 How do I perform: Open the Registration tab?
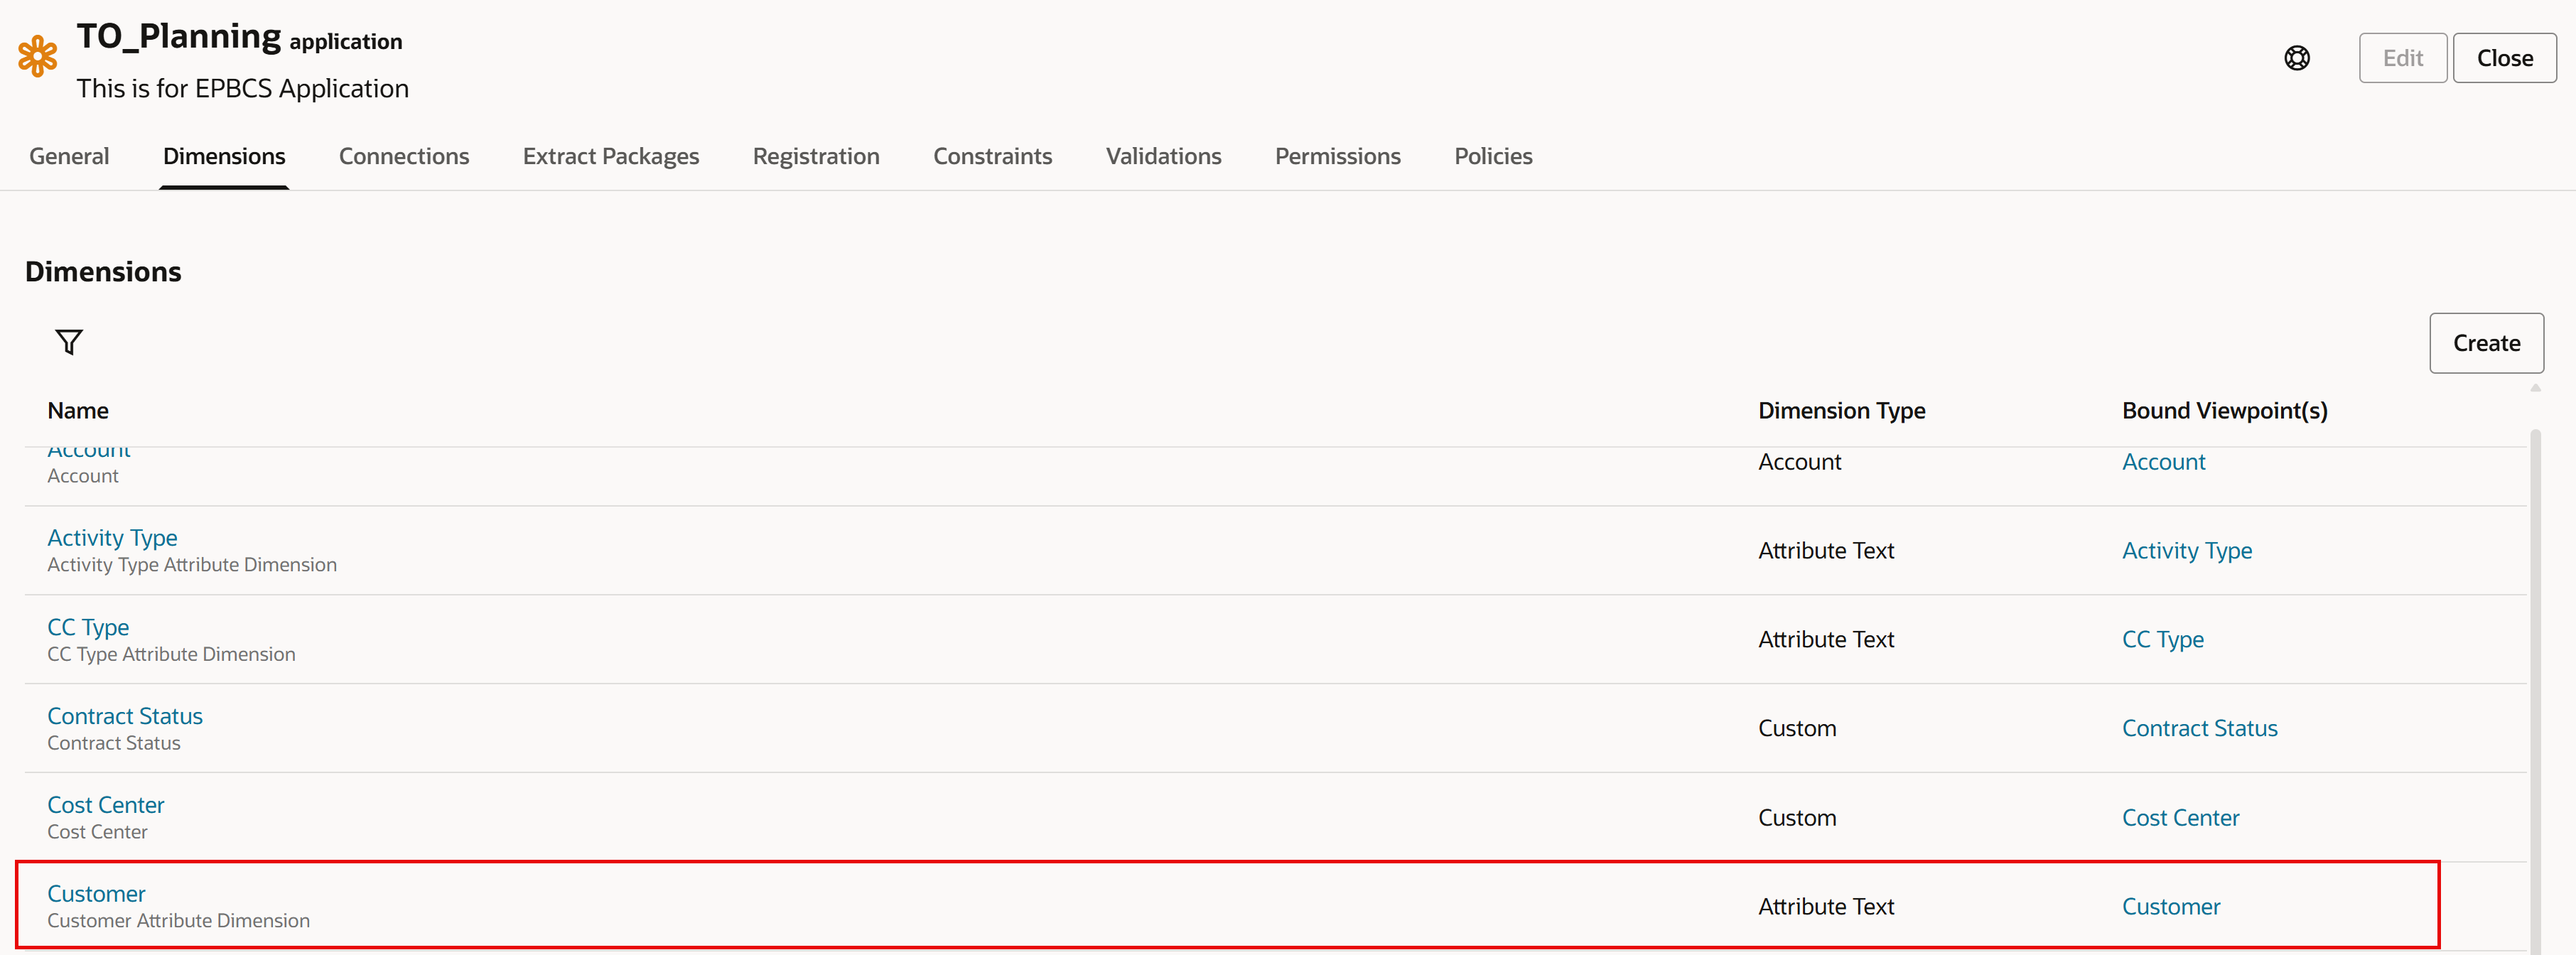[x=816, y=156]
